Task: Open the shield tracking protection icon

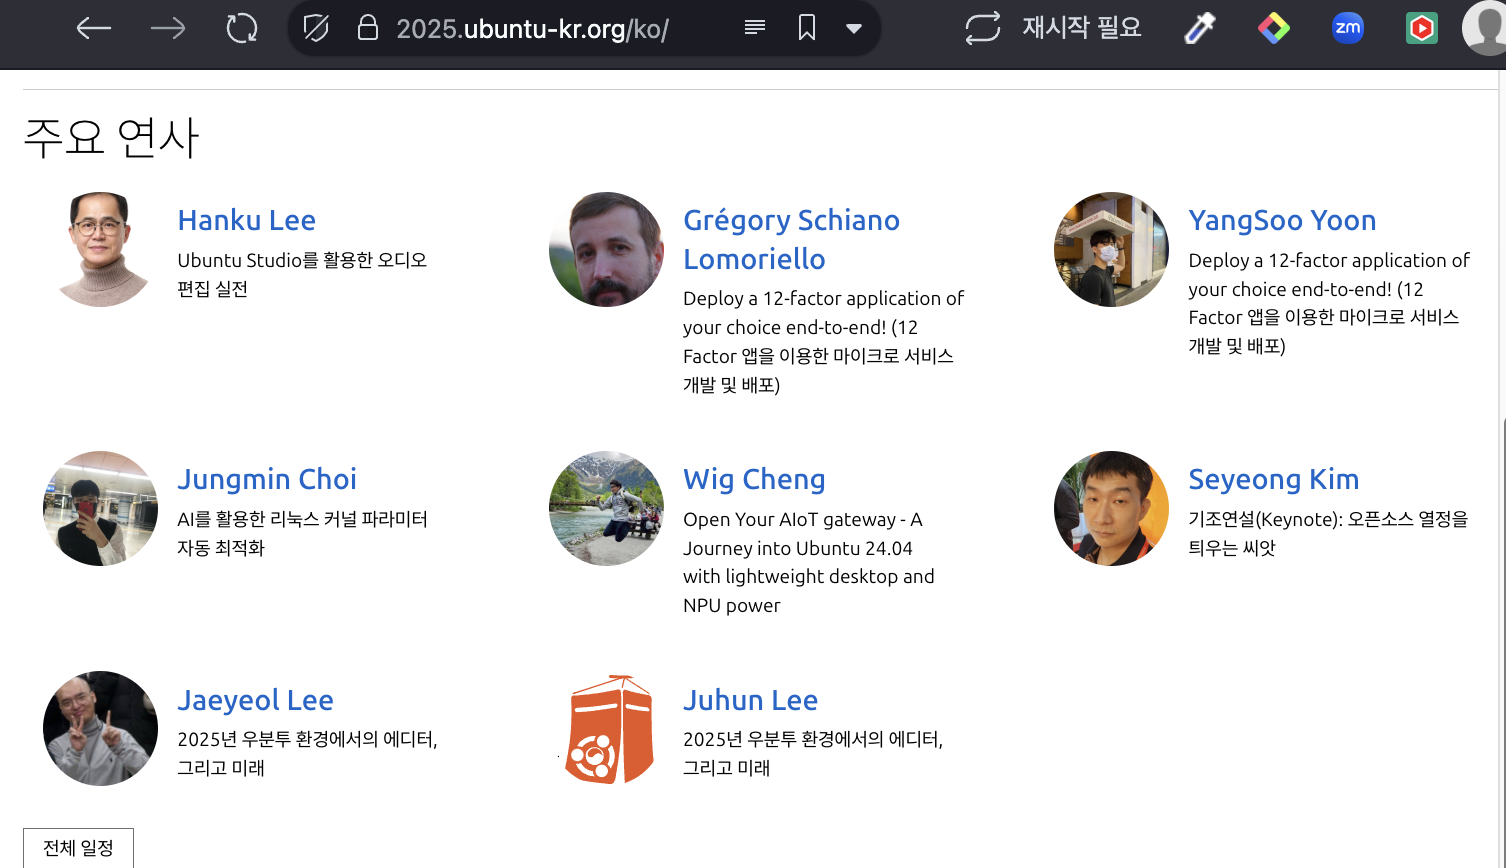Action: 316,28
